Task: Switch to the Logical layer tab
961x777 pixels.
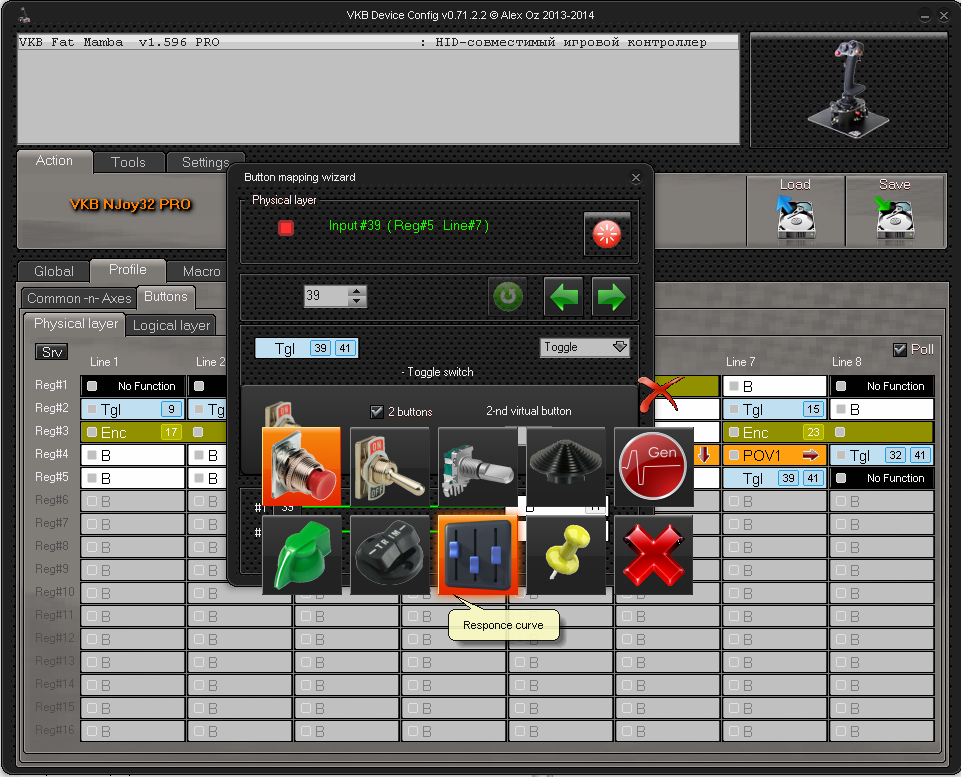Action: pos(171,325)
